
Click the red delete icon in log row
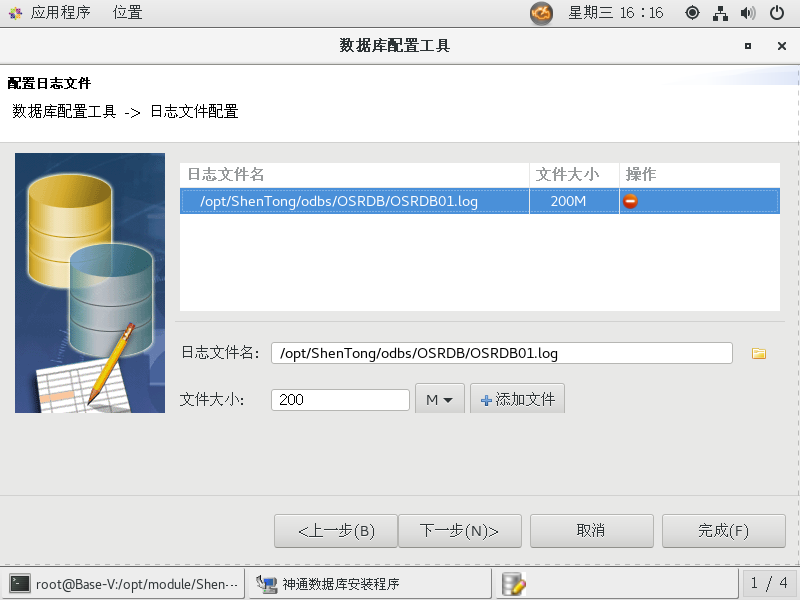(631, 201)
